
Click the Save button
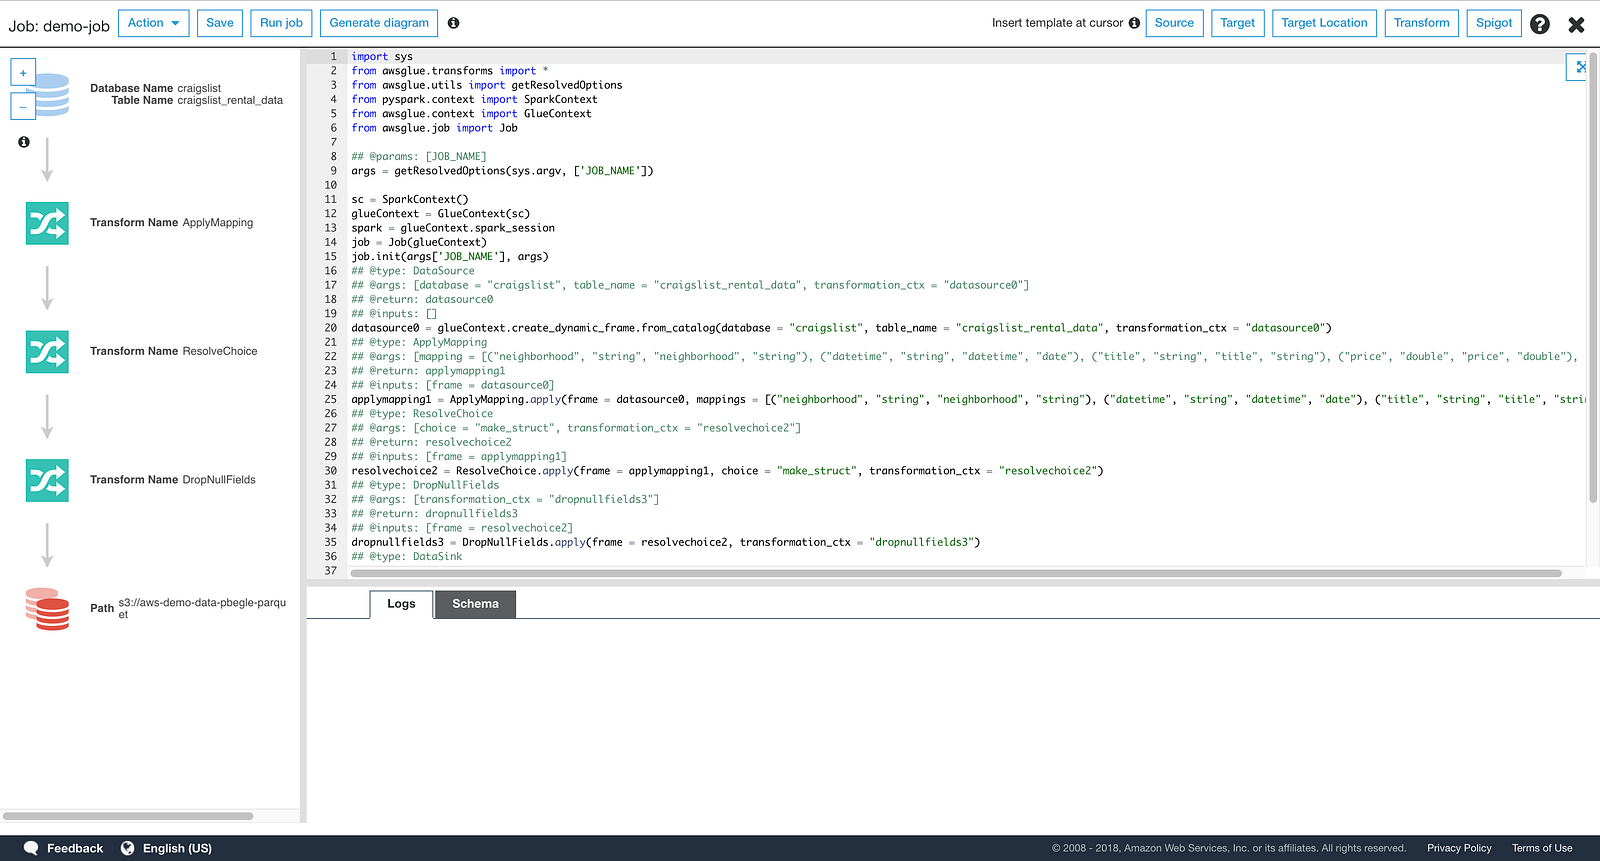[x=220, y=23]
